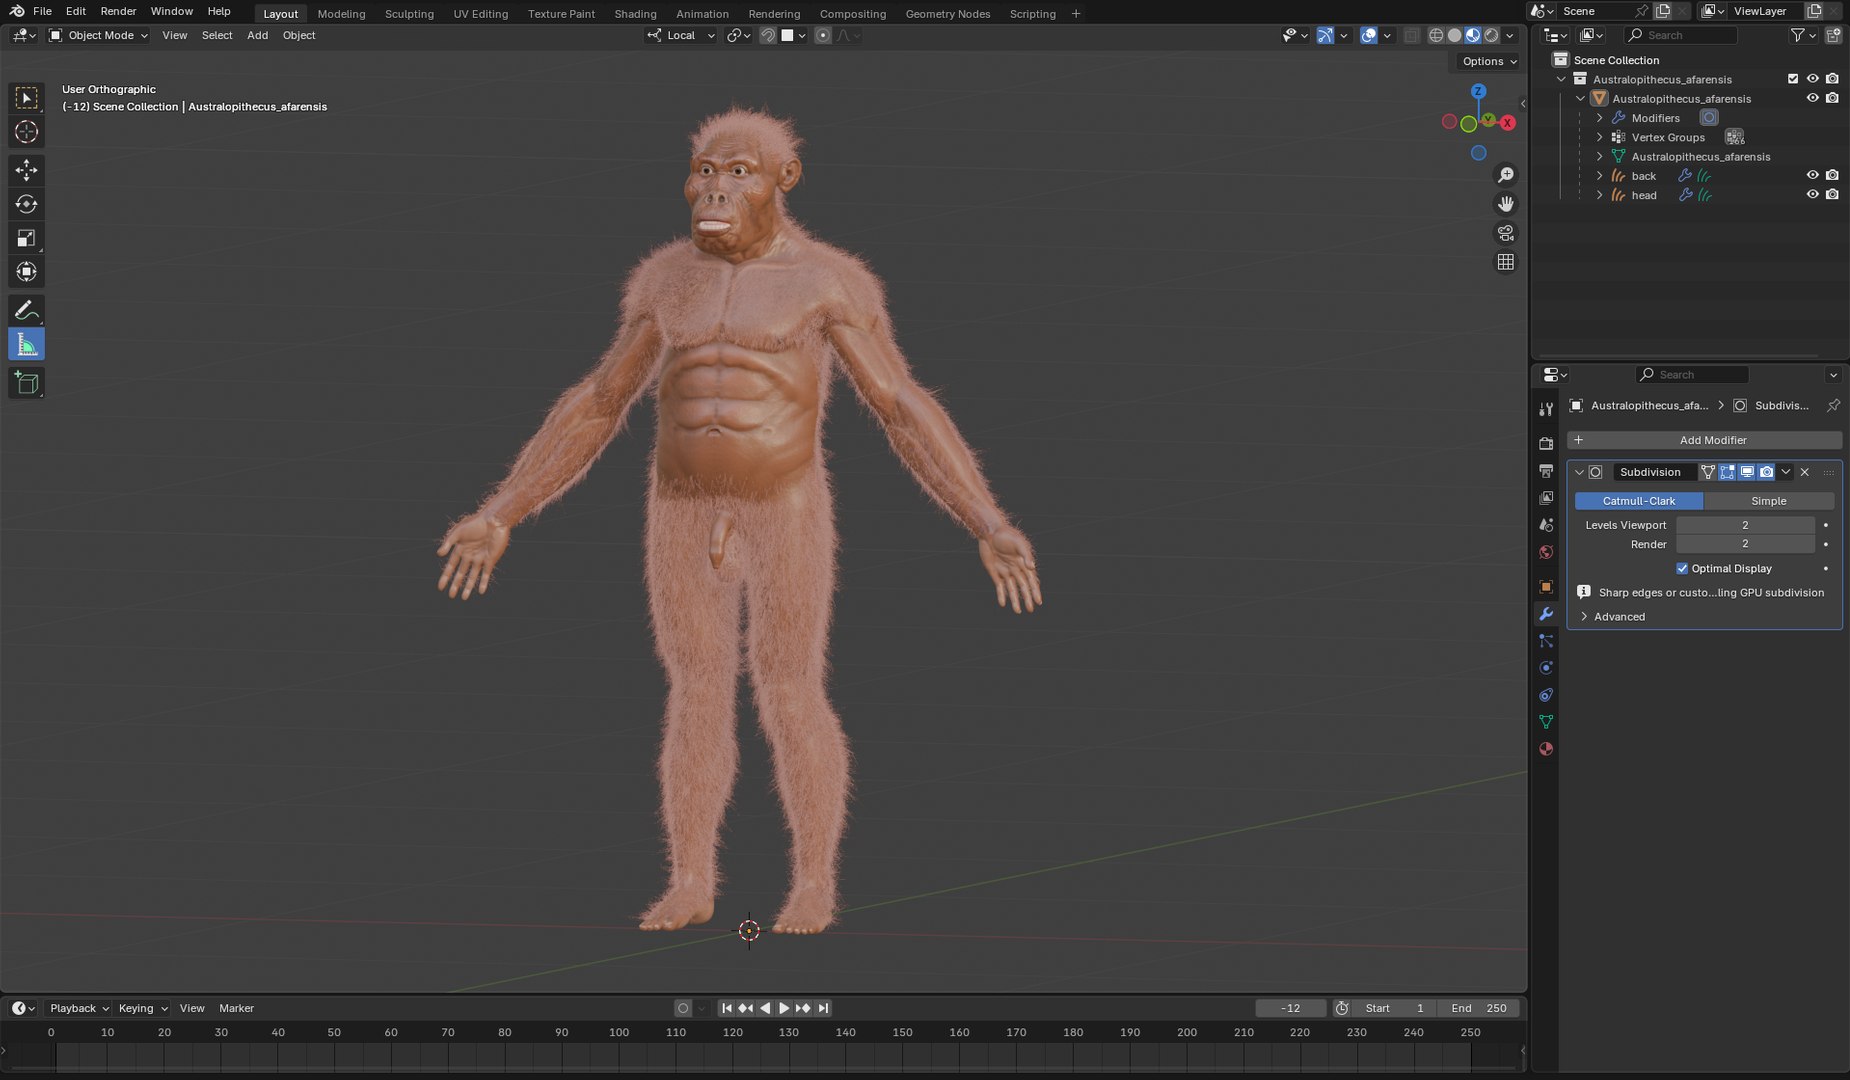Hide the head hair system in viewport
This screenshot has height=1080, width=1850.
1812,195
